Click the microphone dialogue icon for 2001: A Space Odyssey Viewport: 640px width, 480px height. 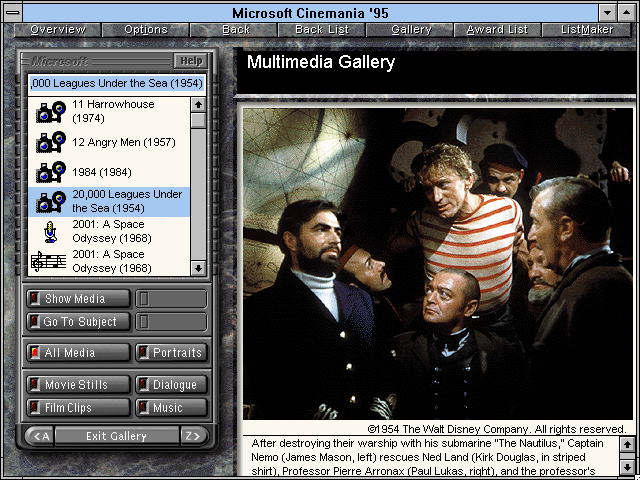click(50, 231)
